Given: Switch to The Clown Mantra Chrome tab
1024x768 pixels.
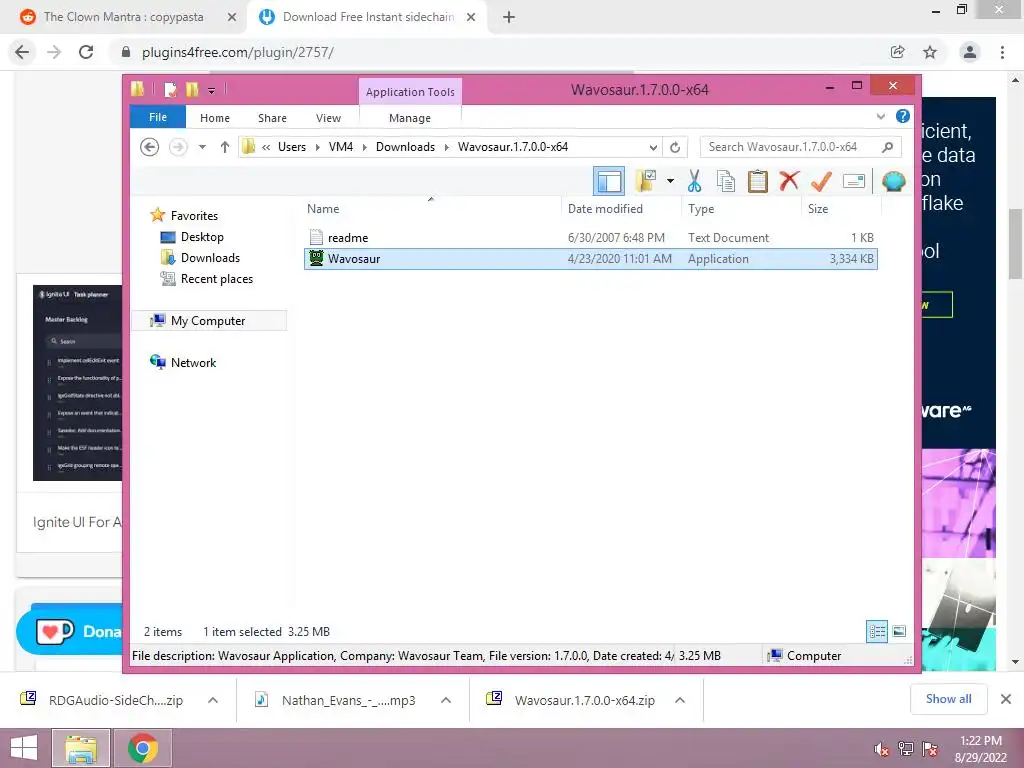Looking at the screenshot, I should tap(123, 17).
